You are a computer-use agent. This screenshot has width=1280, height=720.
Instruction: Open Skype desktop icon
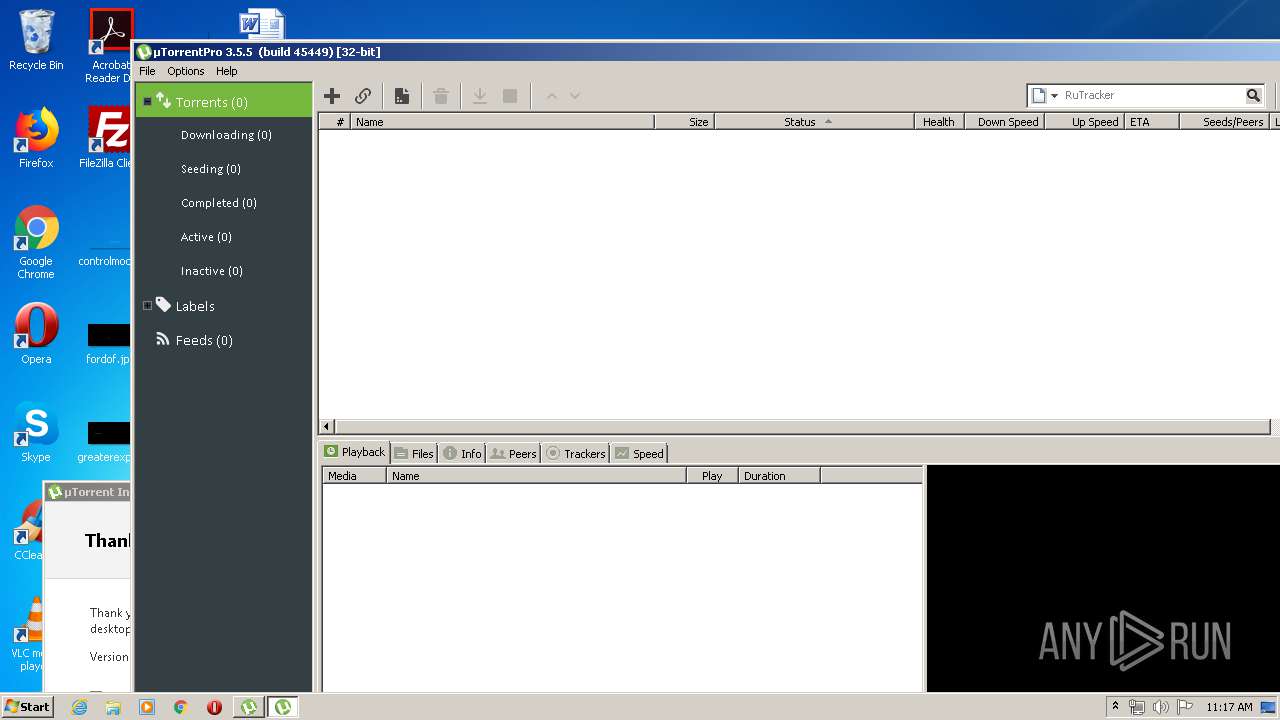(36, 432)
